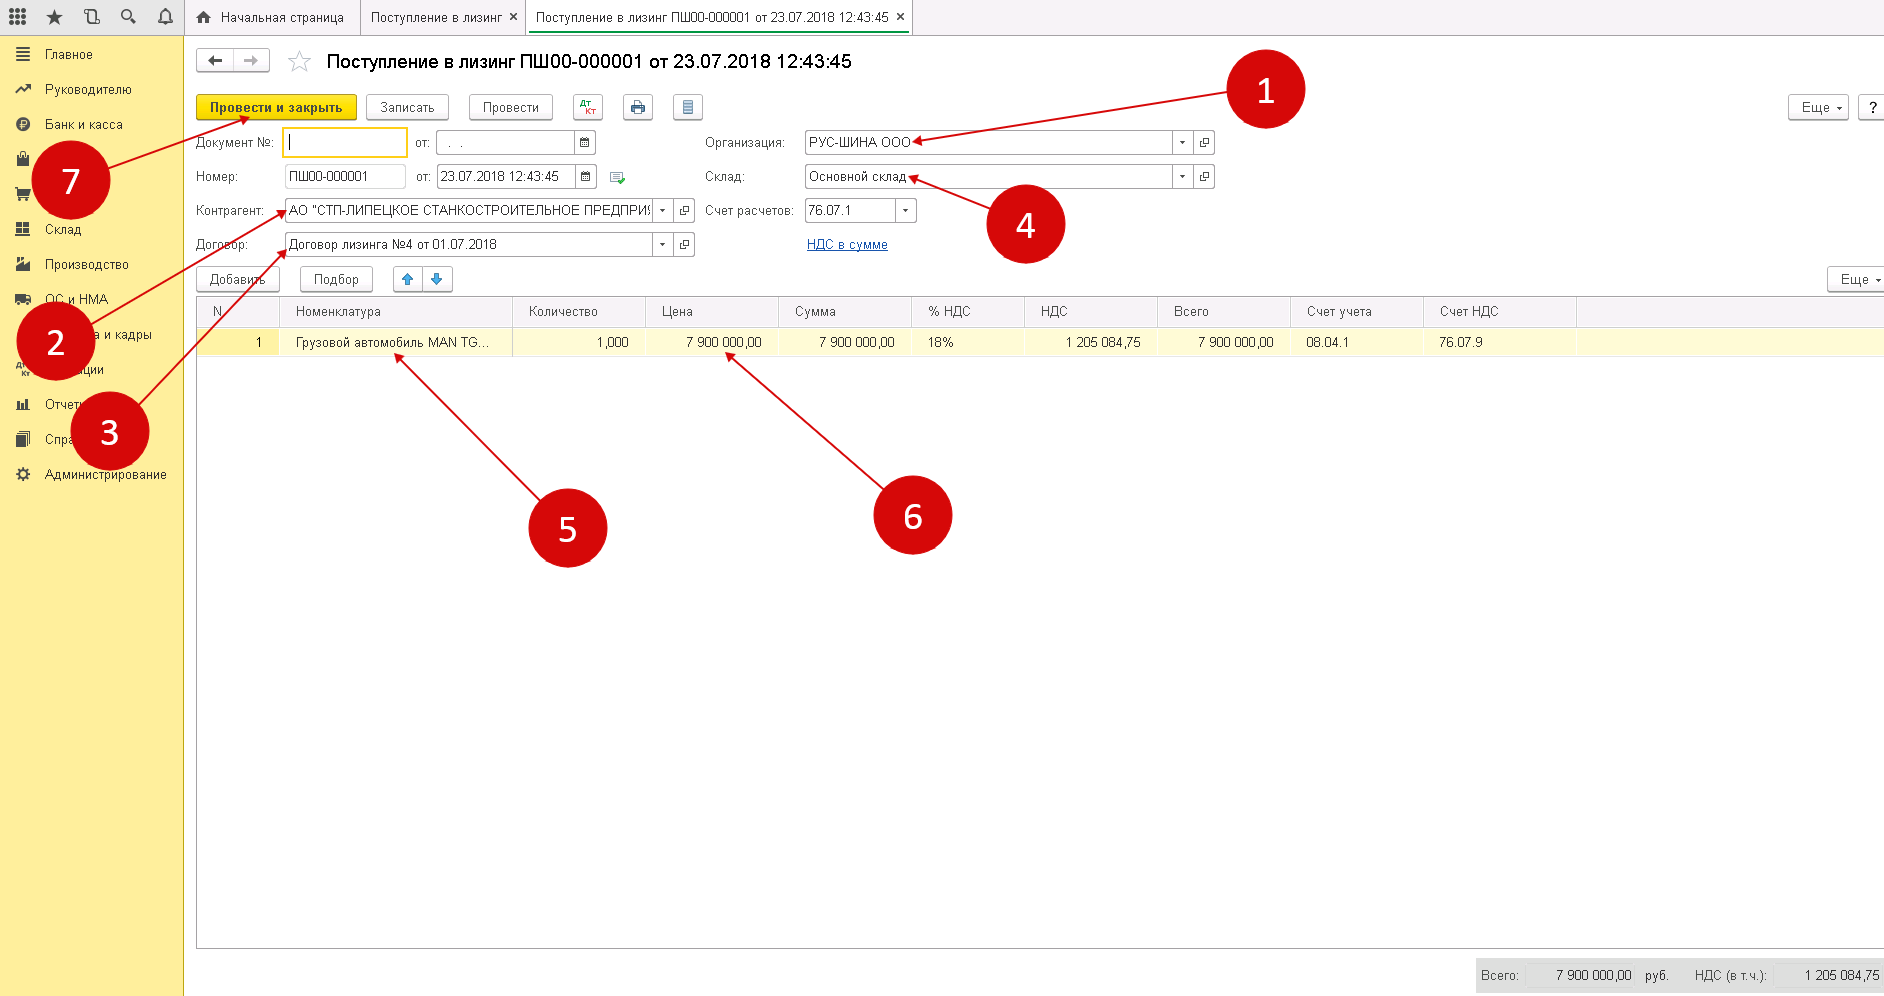This screenshot has height=996, width=1884.
Task: Open the sections menu grid icon
Action: 18,17
